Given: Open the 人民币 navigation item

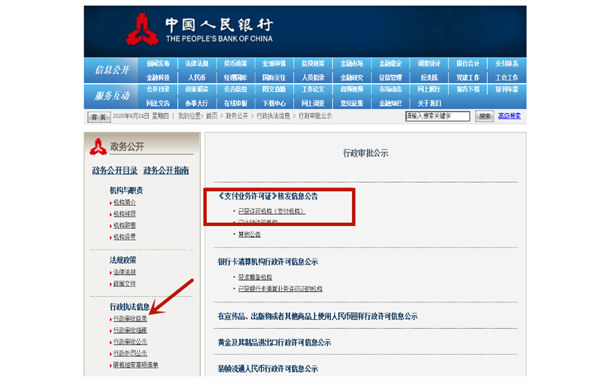Looking at the screenshot, I should coord(197,78).
